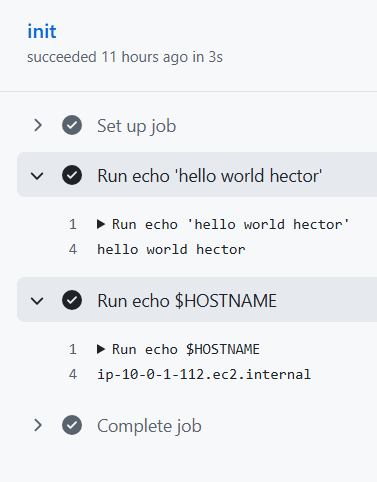Screen dimensions: 377x482
Task: Select the Run echo 'hello world hector' step header
Action: (197, 174)
